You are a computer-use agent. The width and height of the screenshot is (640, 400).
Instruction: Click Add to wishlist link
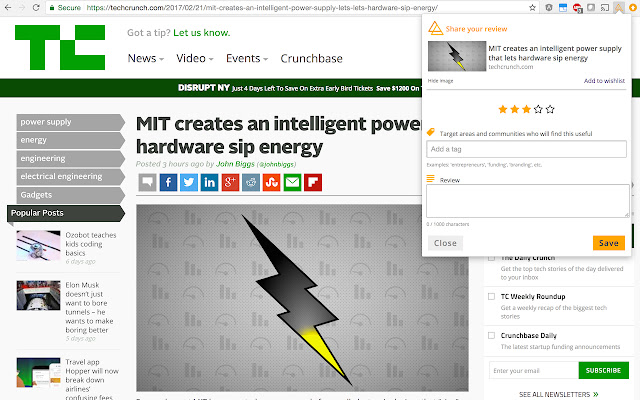point(604,81)
